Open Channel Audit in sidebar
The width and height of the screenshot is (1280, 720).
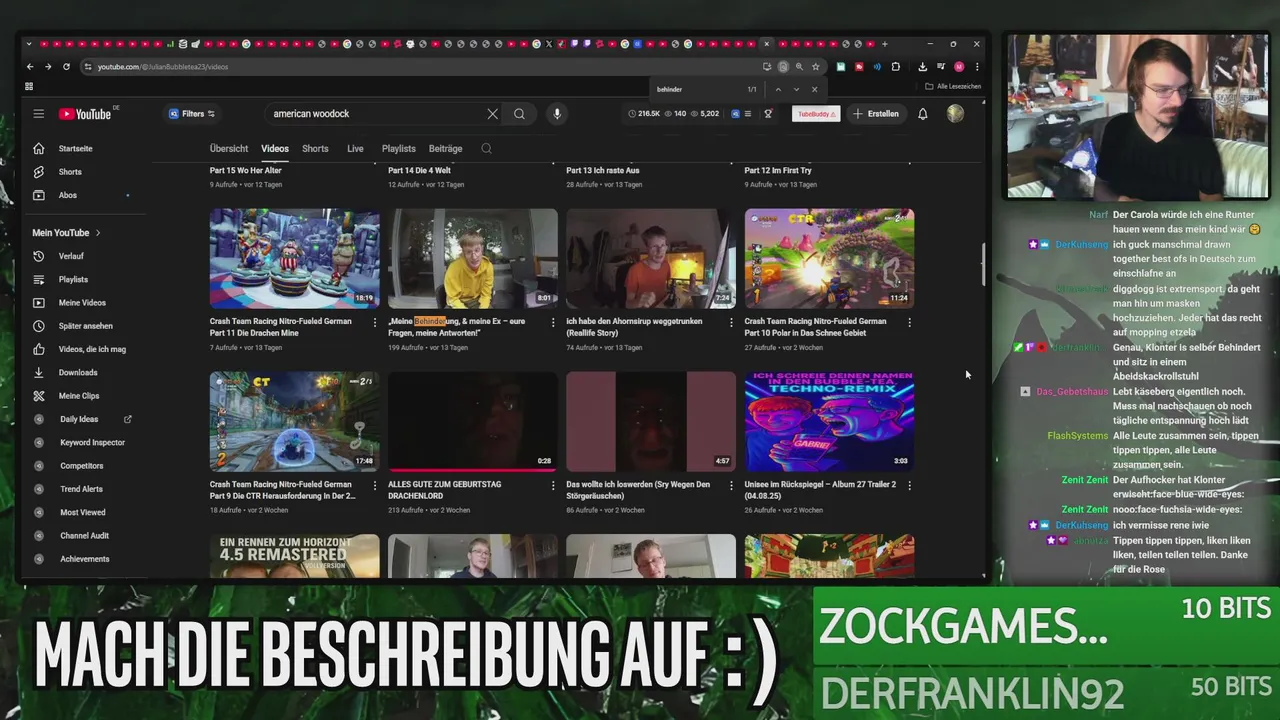pyautogui.click(x=85, y=536)
